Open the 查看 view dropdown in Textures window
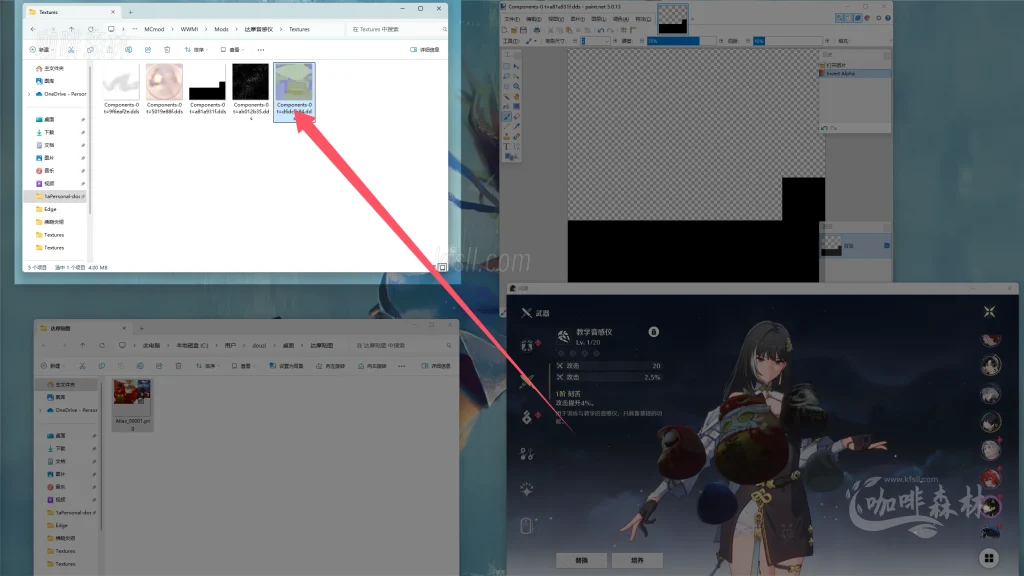 (234, 49)
